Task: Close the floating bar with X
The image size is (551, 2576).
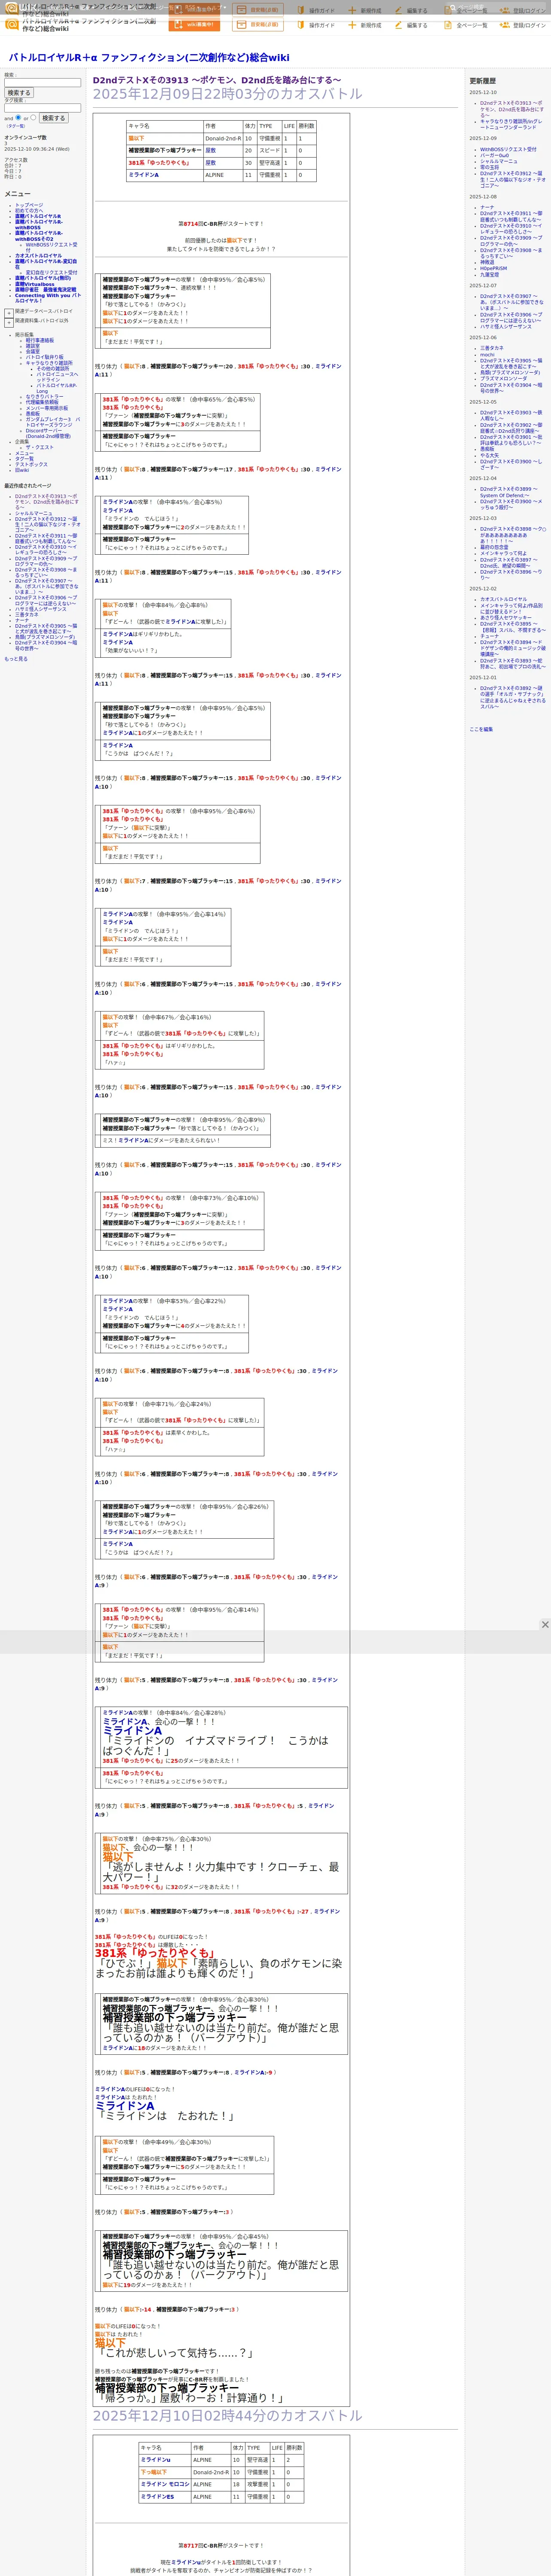Action: point(545,1624)
